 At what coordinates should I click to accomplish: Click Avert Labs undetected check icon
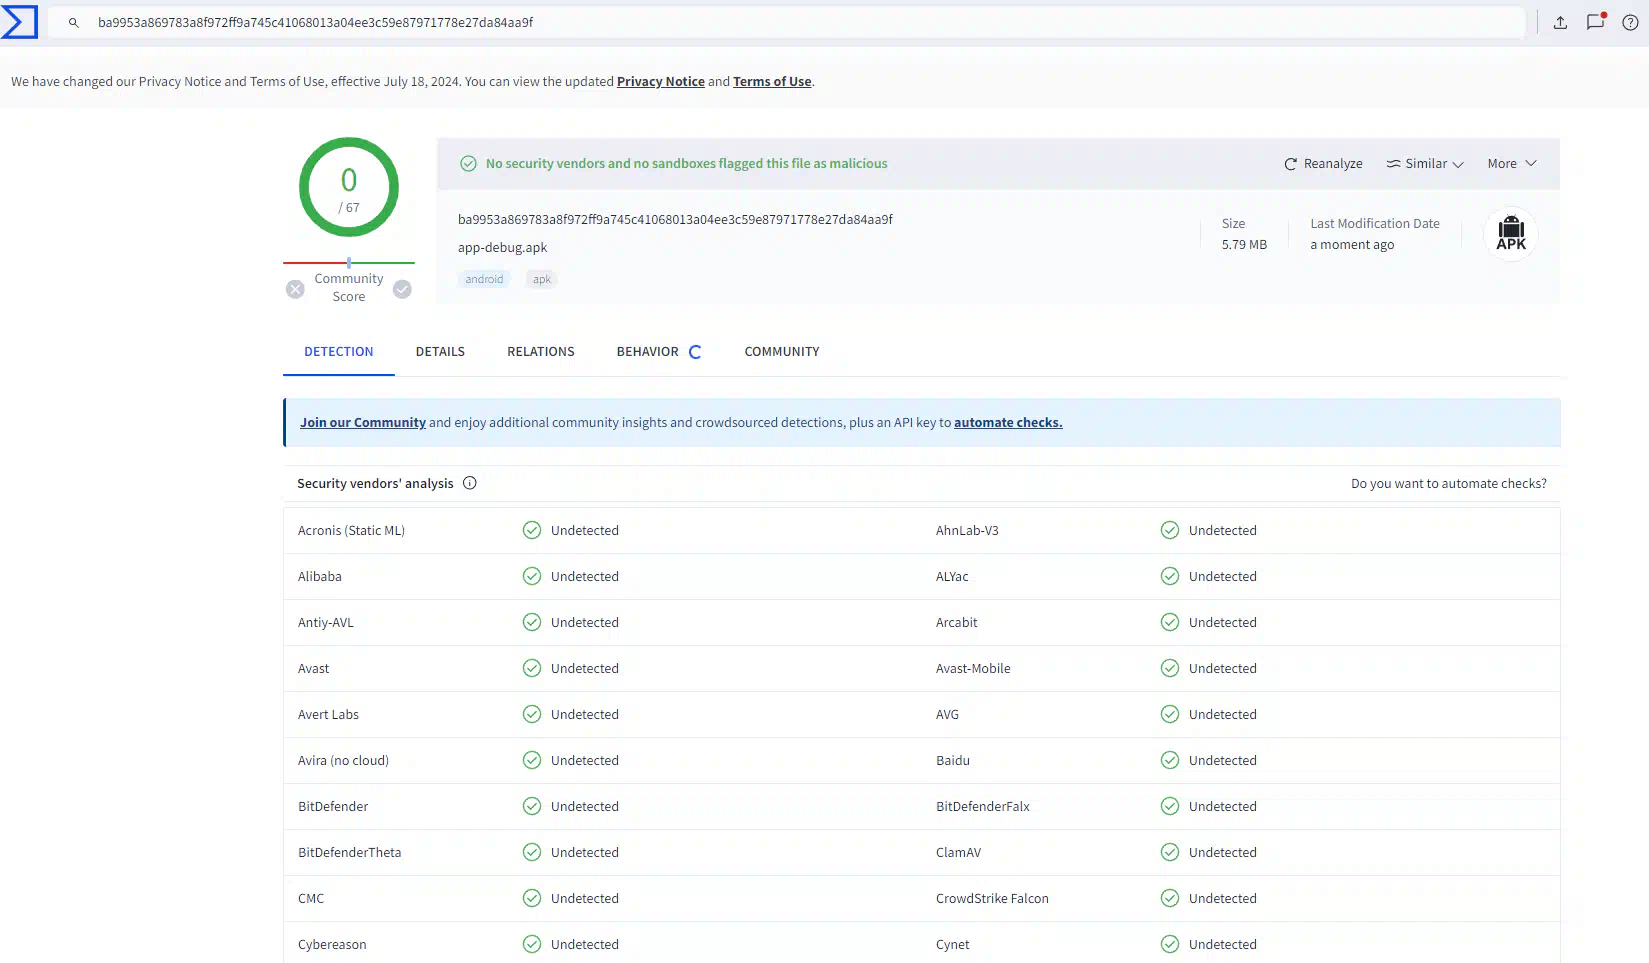tap(532, 714)
